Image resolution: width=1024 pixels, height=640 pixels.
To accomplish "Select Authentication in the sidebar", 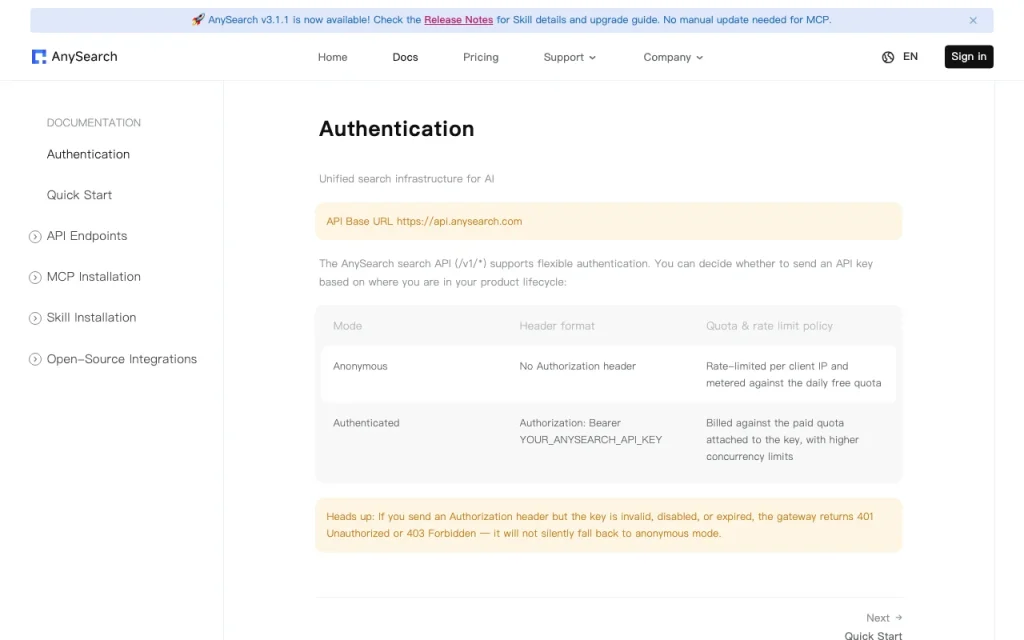I will coord(88,154).
